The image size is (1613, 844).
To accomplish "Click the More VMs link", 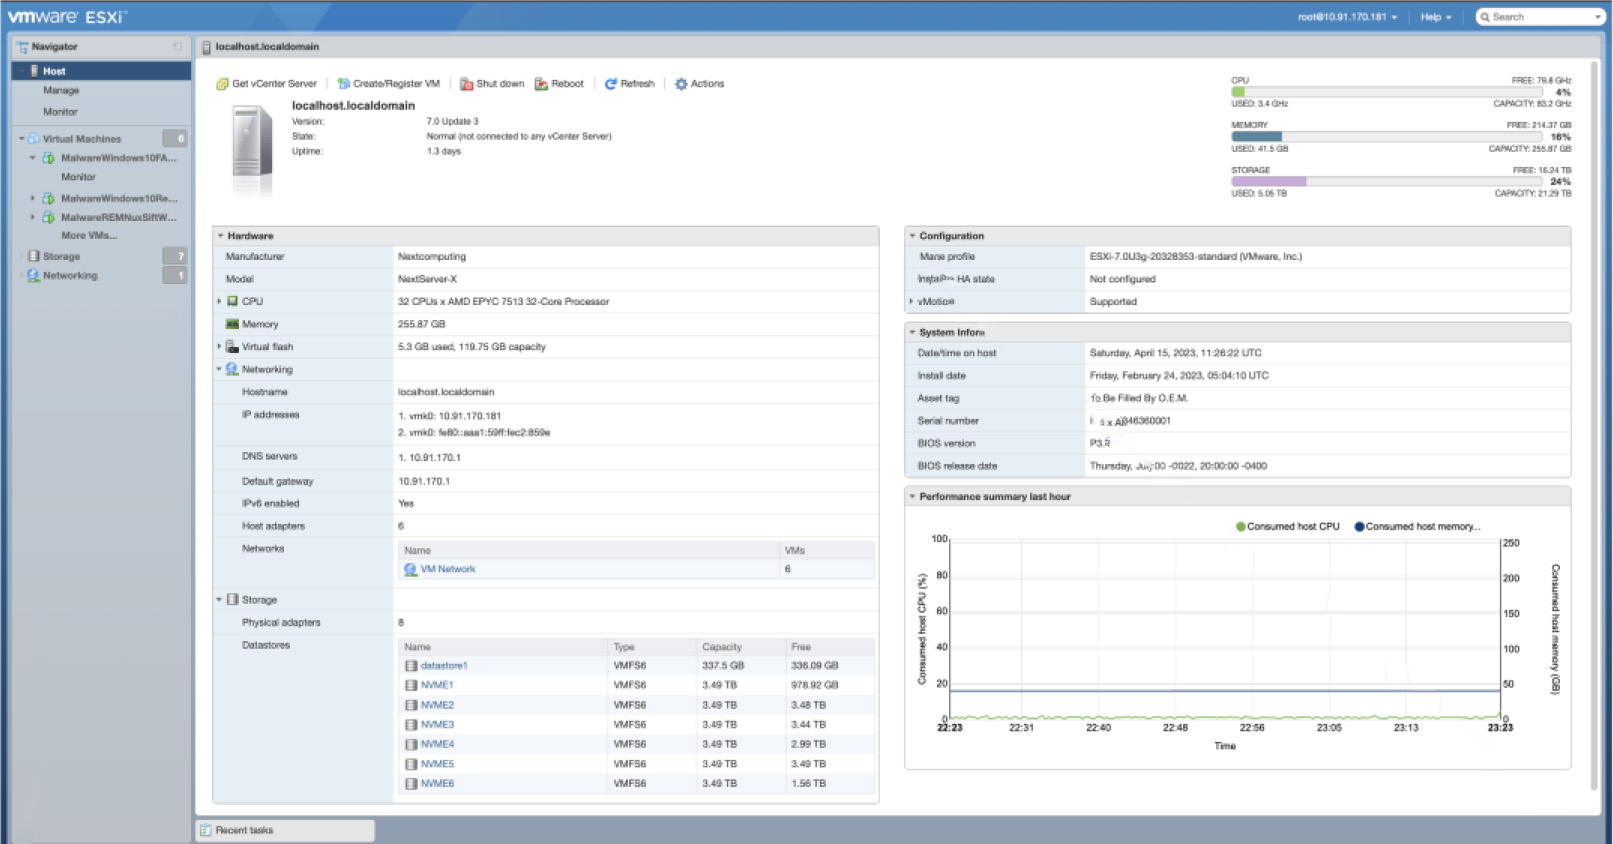I will pos(89,236).
